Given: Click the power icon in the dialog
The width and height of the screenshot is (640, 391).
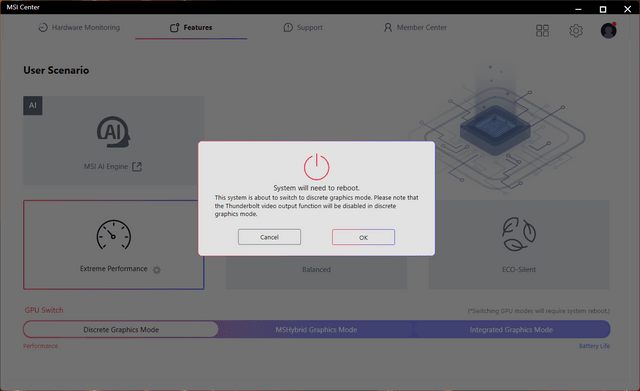Looking at the screenshot, I should [316, 167].
